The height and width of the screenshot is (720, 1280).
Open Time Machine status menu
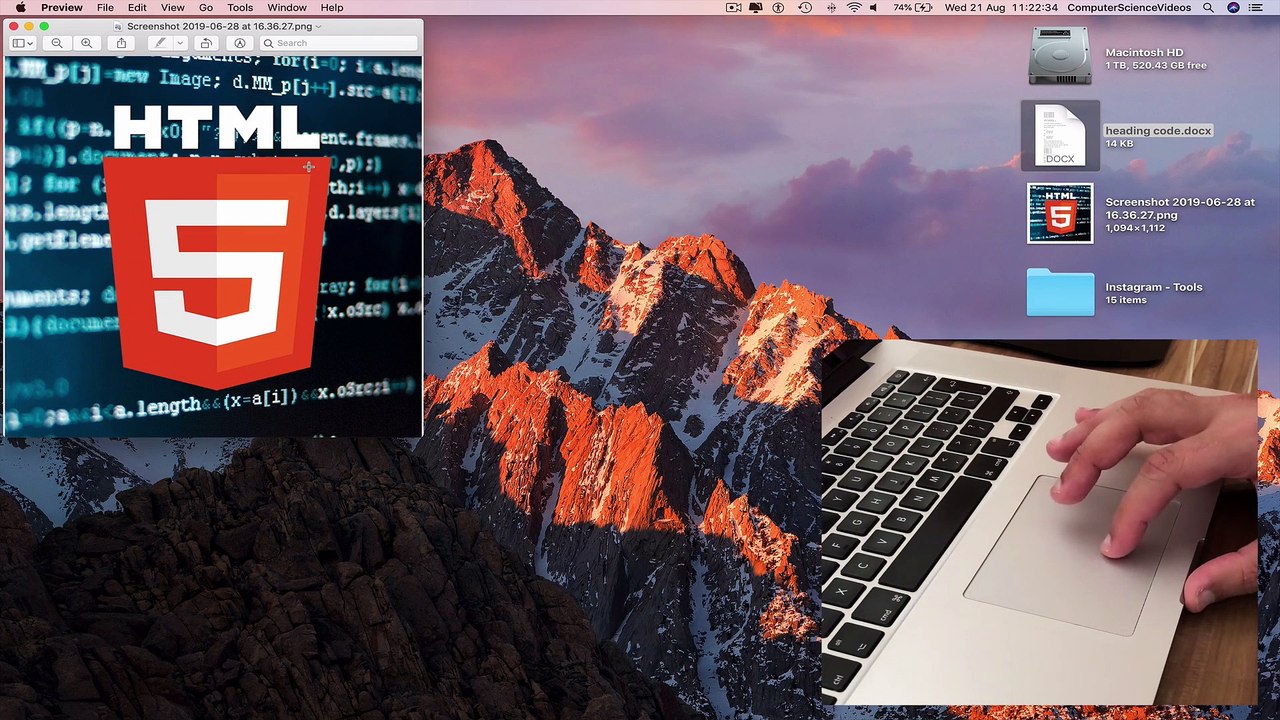[x=805, y=8]
